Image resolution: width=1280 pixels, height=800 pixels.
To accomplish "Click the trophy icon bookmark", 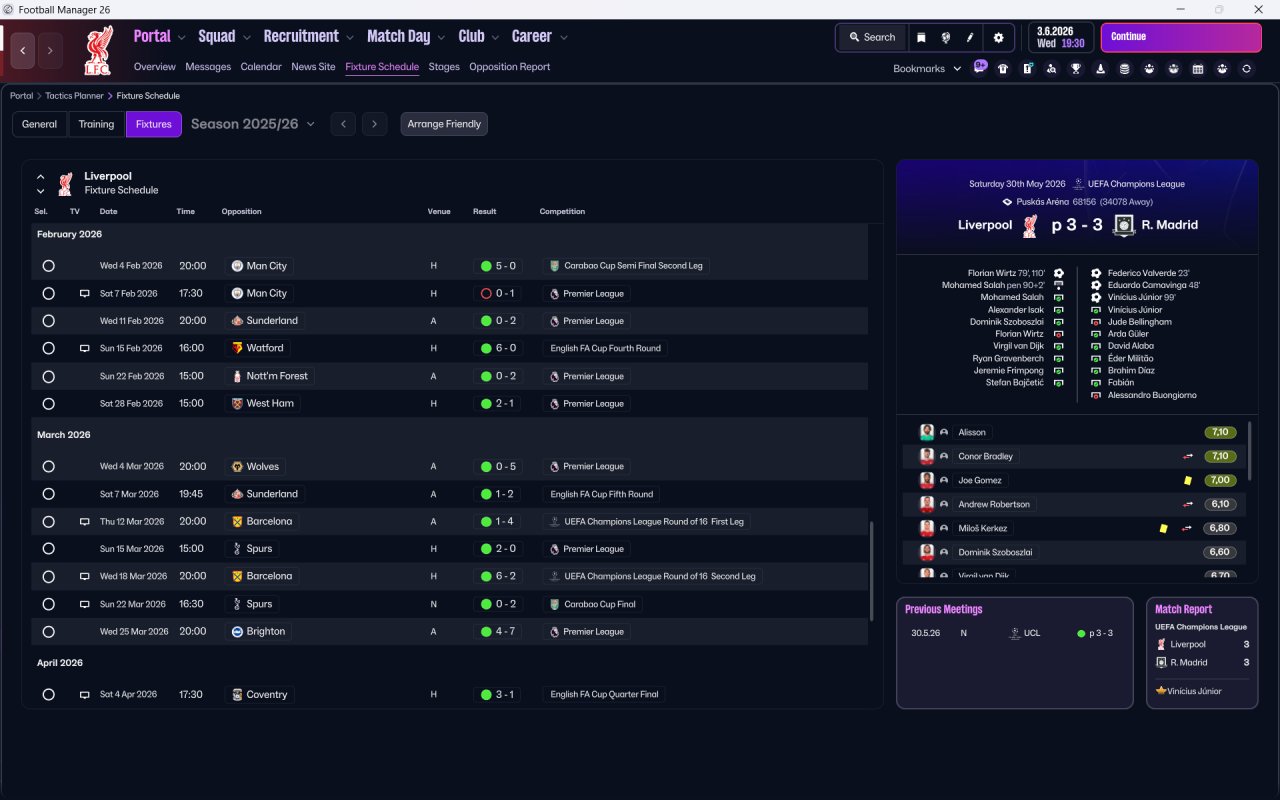I will (x=1076, y=69).
